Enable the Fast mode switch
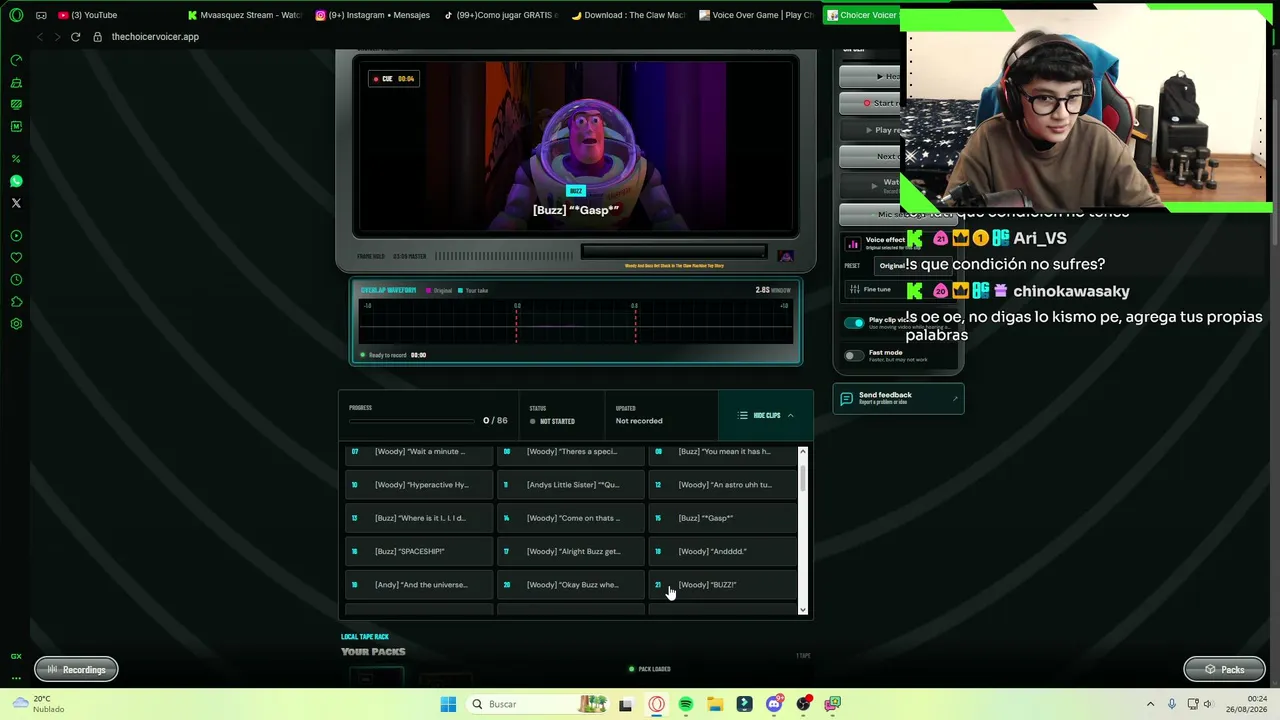 [x=854, y=355]
